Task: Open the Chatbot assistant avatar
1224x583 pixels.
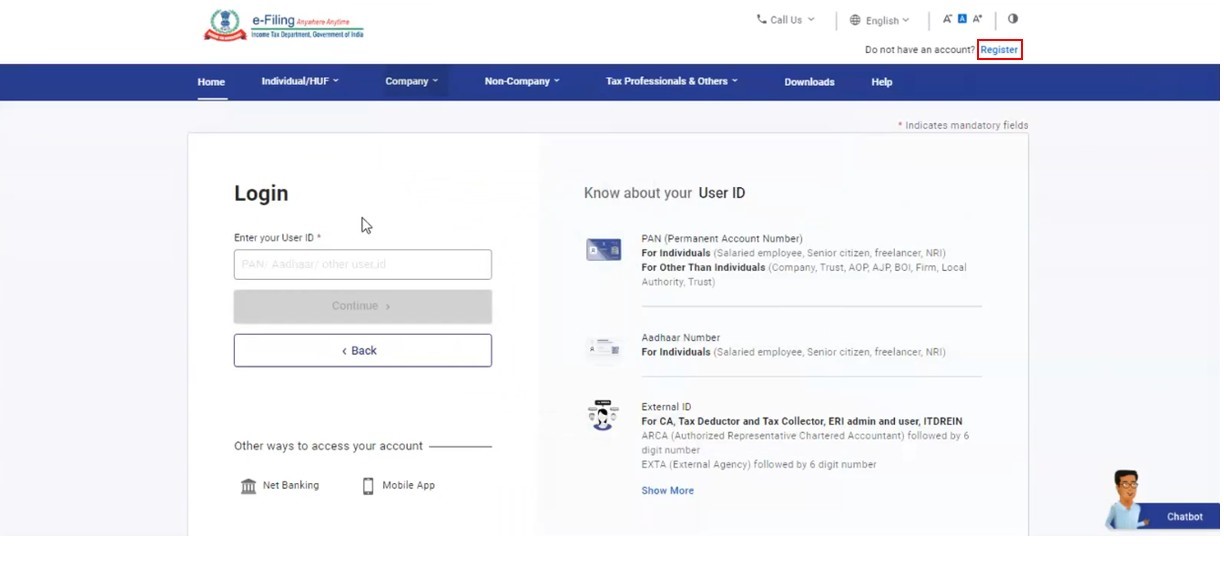Action: [1127, 498]
